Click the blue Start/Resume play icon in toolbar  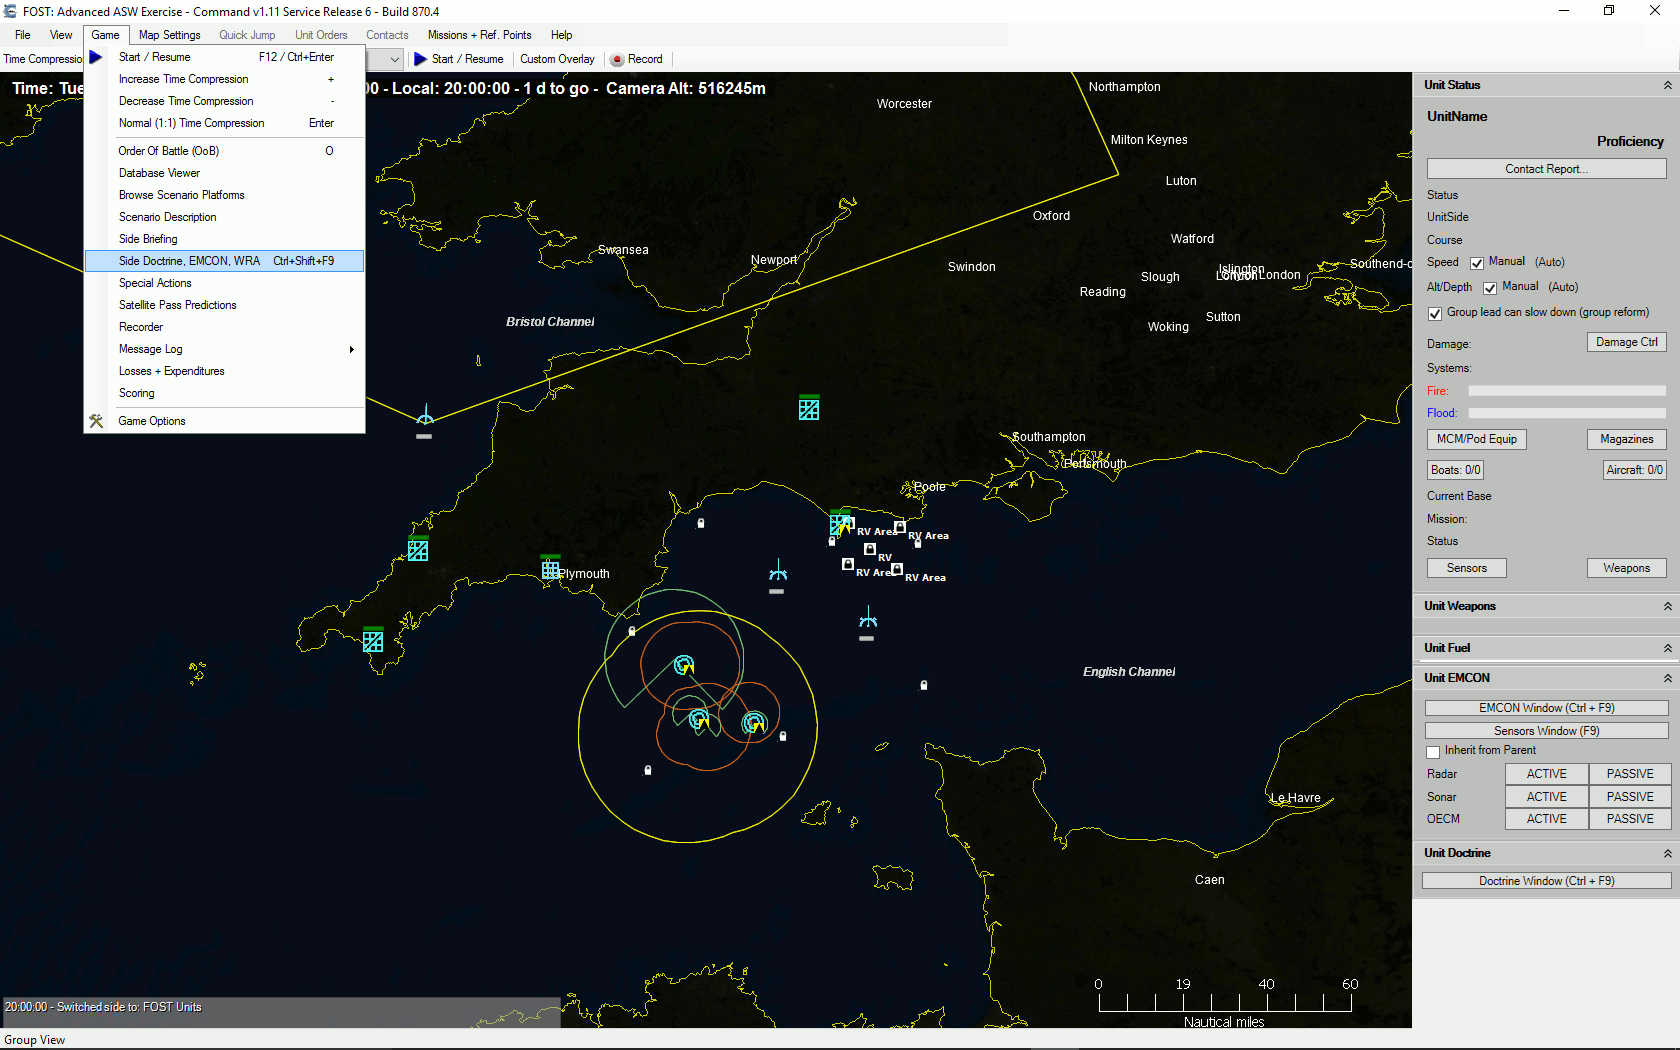(x=420, y=59)
